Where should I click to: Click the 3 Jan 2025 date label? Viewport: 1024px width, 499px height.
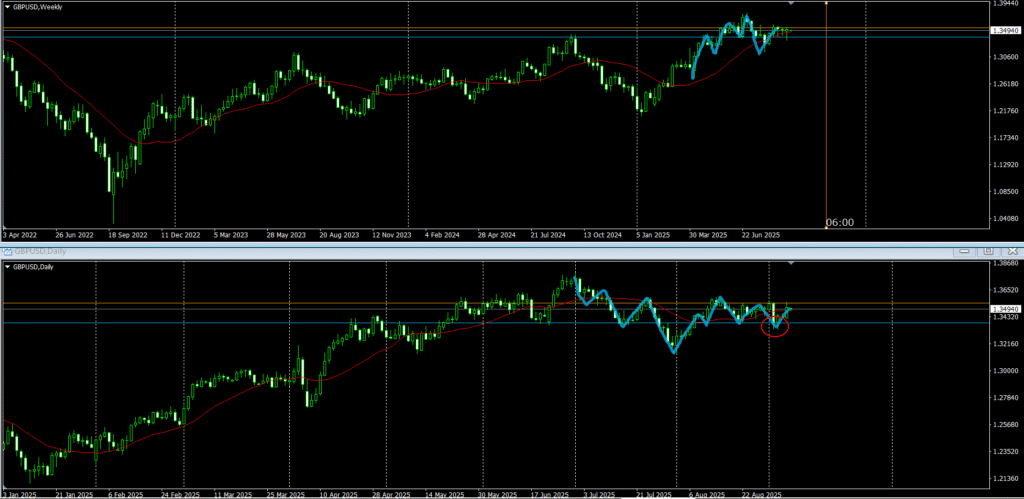tap(19, 495)
